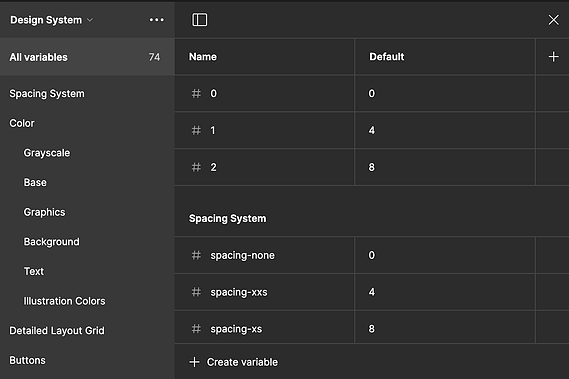This screenshot has height=379, width=569.
Task: Click the number icon beside spacing-none
Action: pyautogui.click(x=196, y=255)
